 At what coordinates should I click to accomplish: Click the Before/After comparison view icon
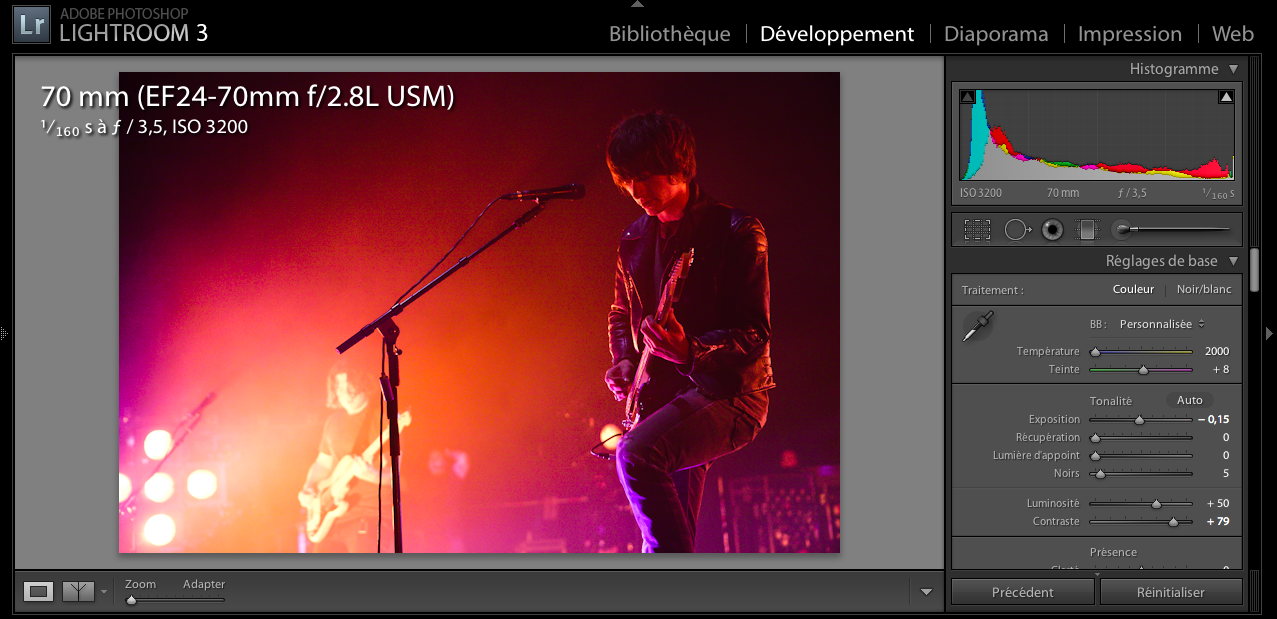click(x=78, y=592)
